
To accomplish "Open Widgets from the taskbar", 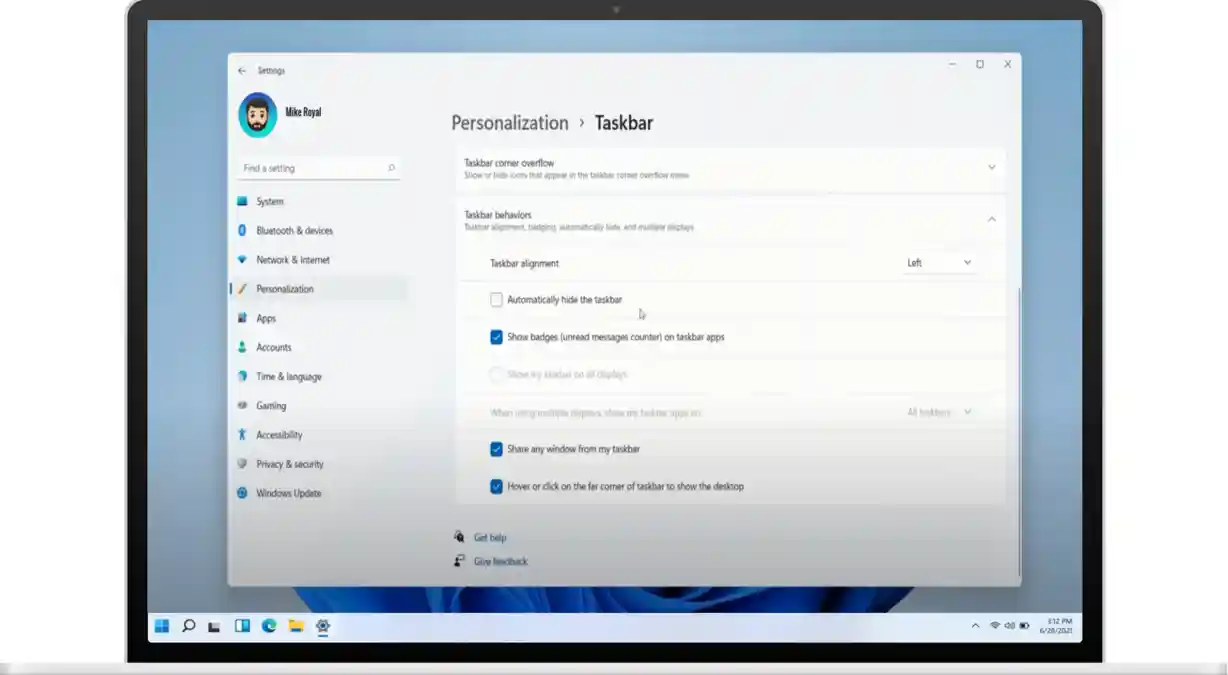I will tap(242, 626).
